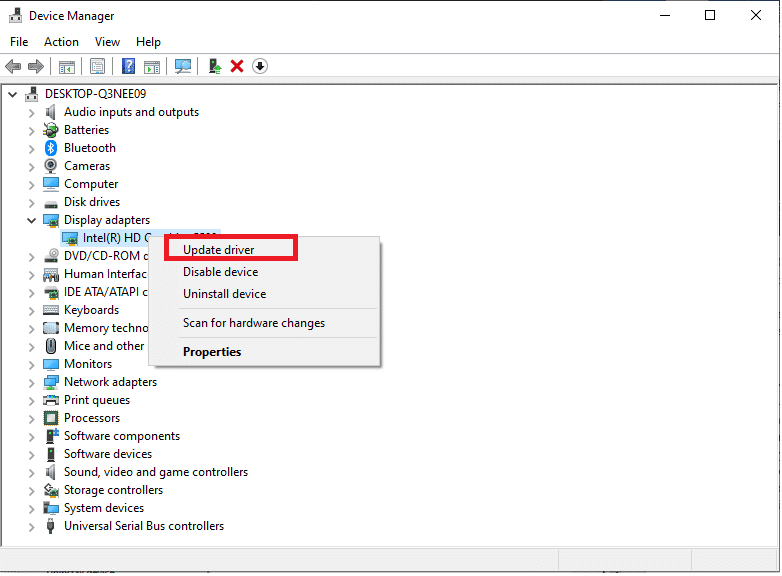This screenshot has width=782, height=576.
Task: Select the Print queues label
Action: (x=97, y=400)
